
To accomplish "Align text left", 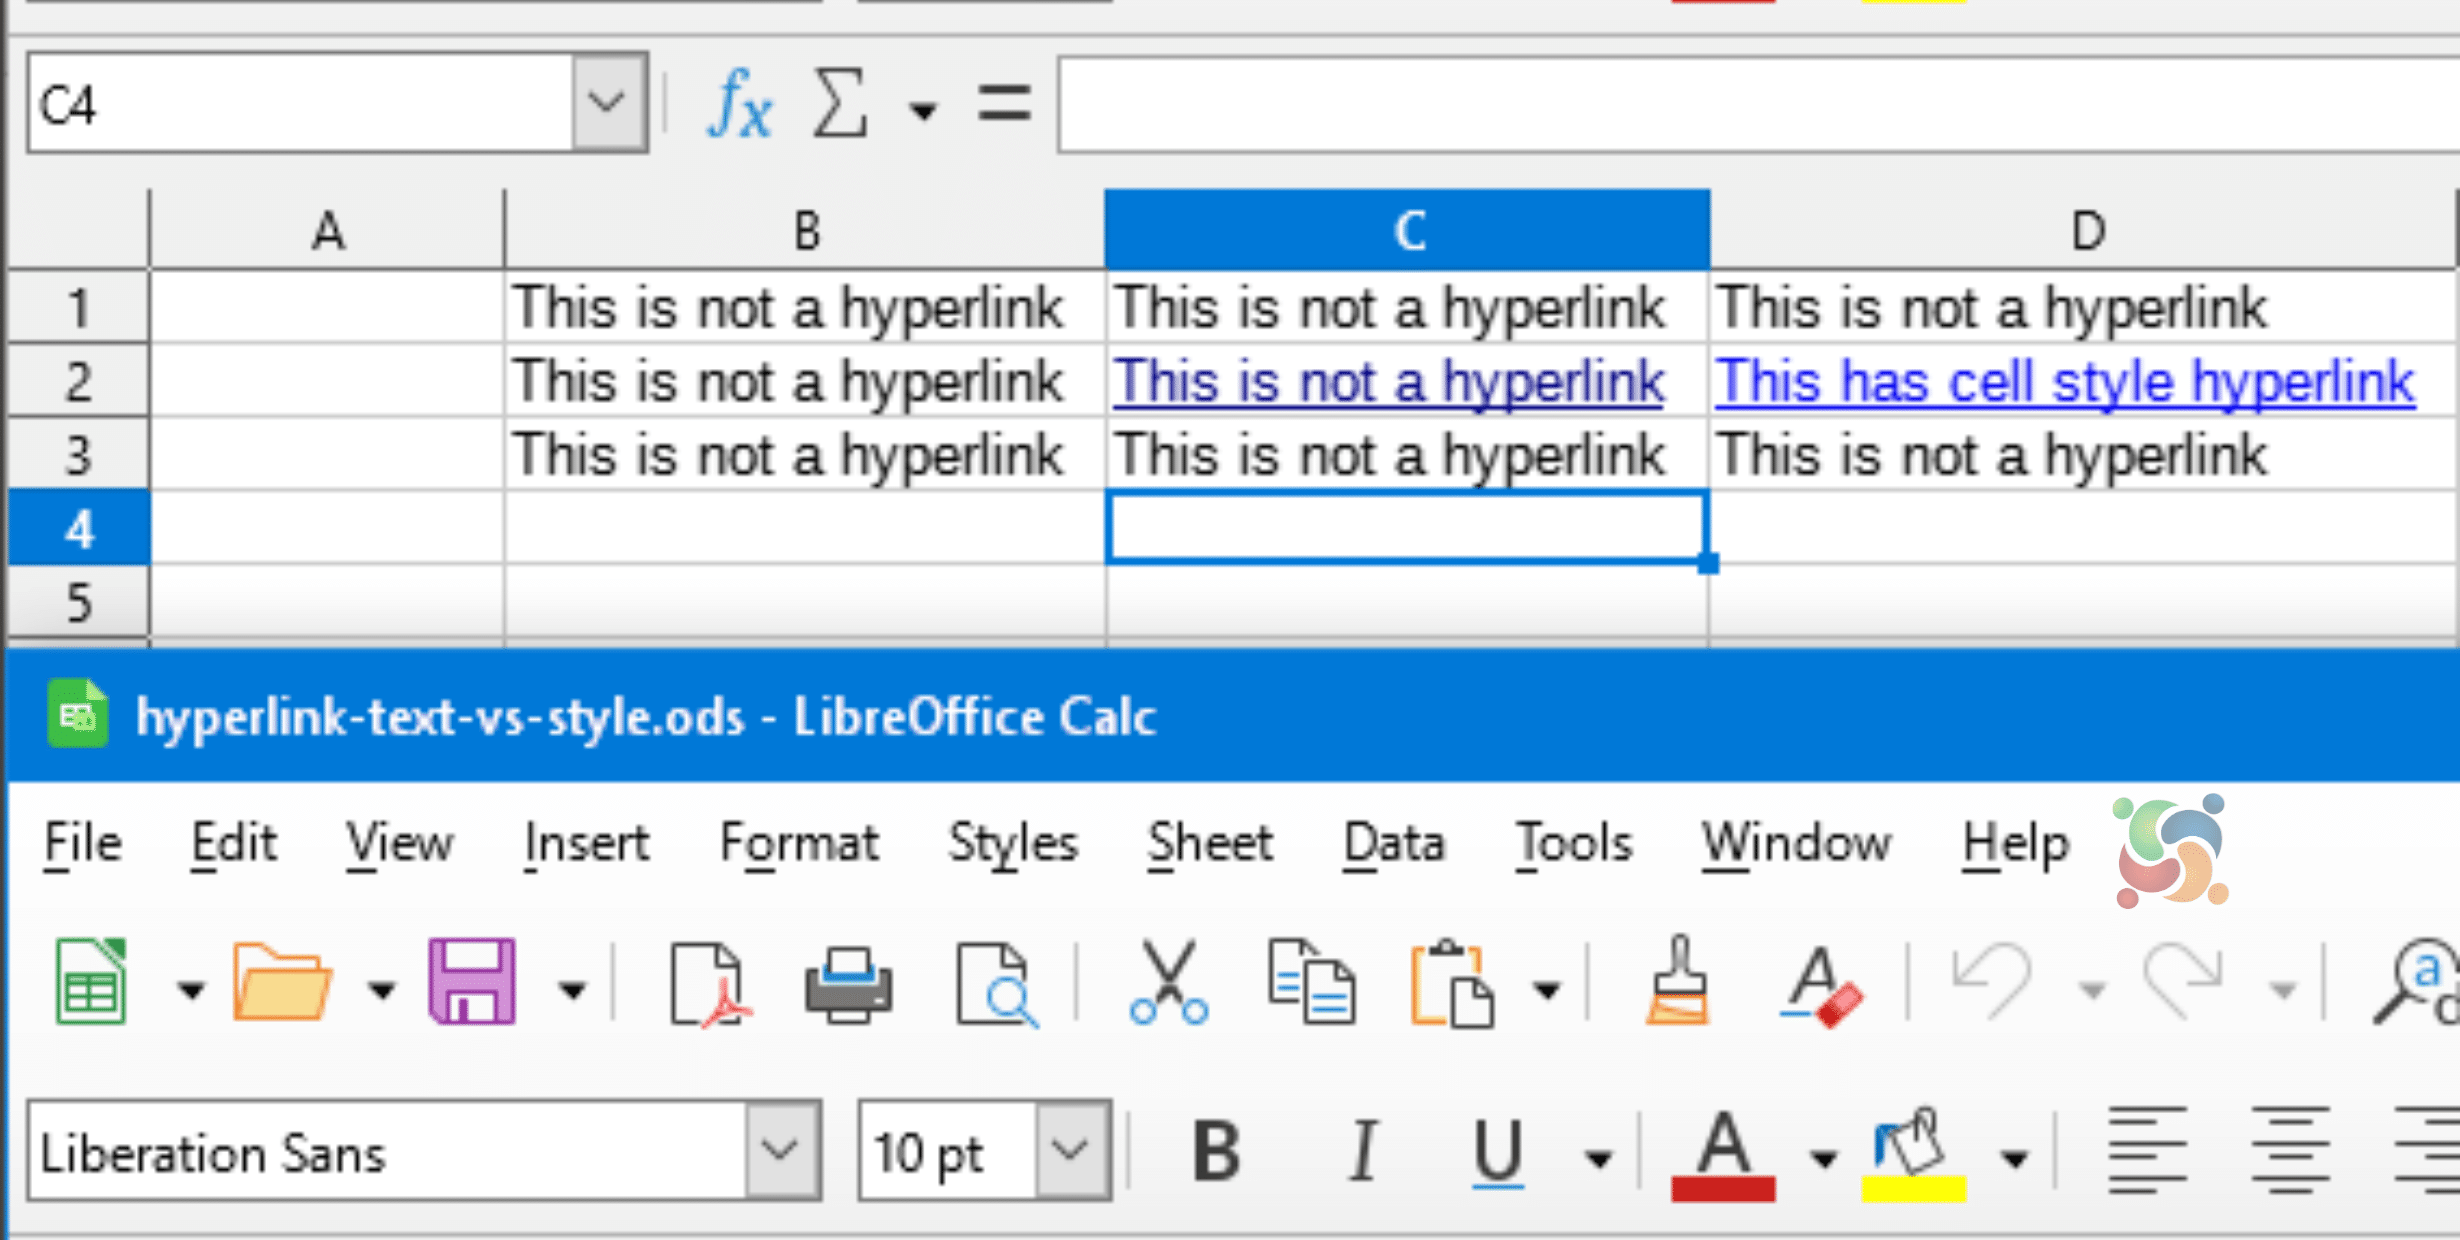I will pos(2147,1152).
